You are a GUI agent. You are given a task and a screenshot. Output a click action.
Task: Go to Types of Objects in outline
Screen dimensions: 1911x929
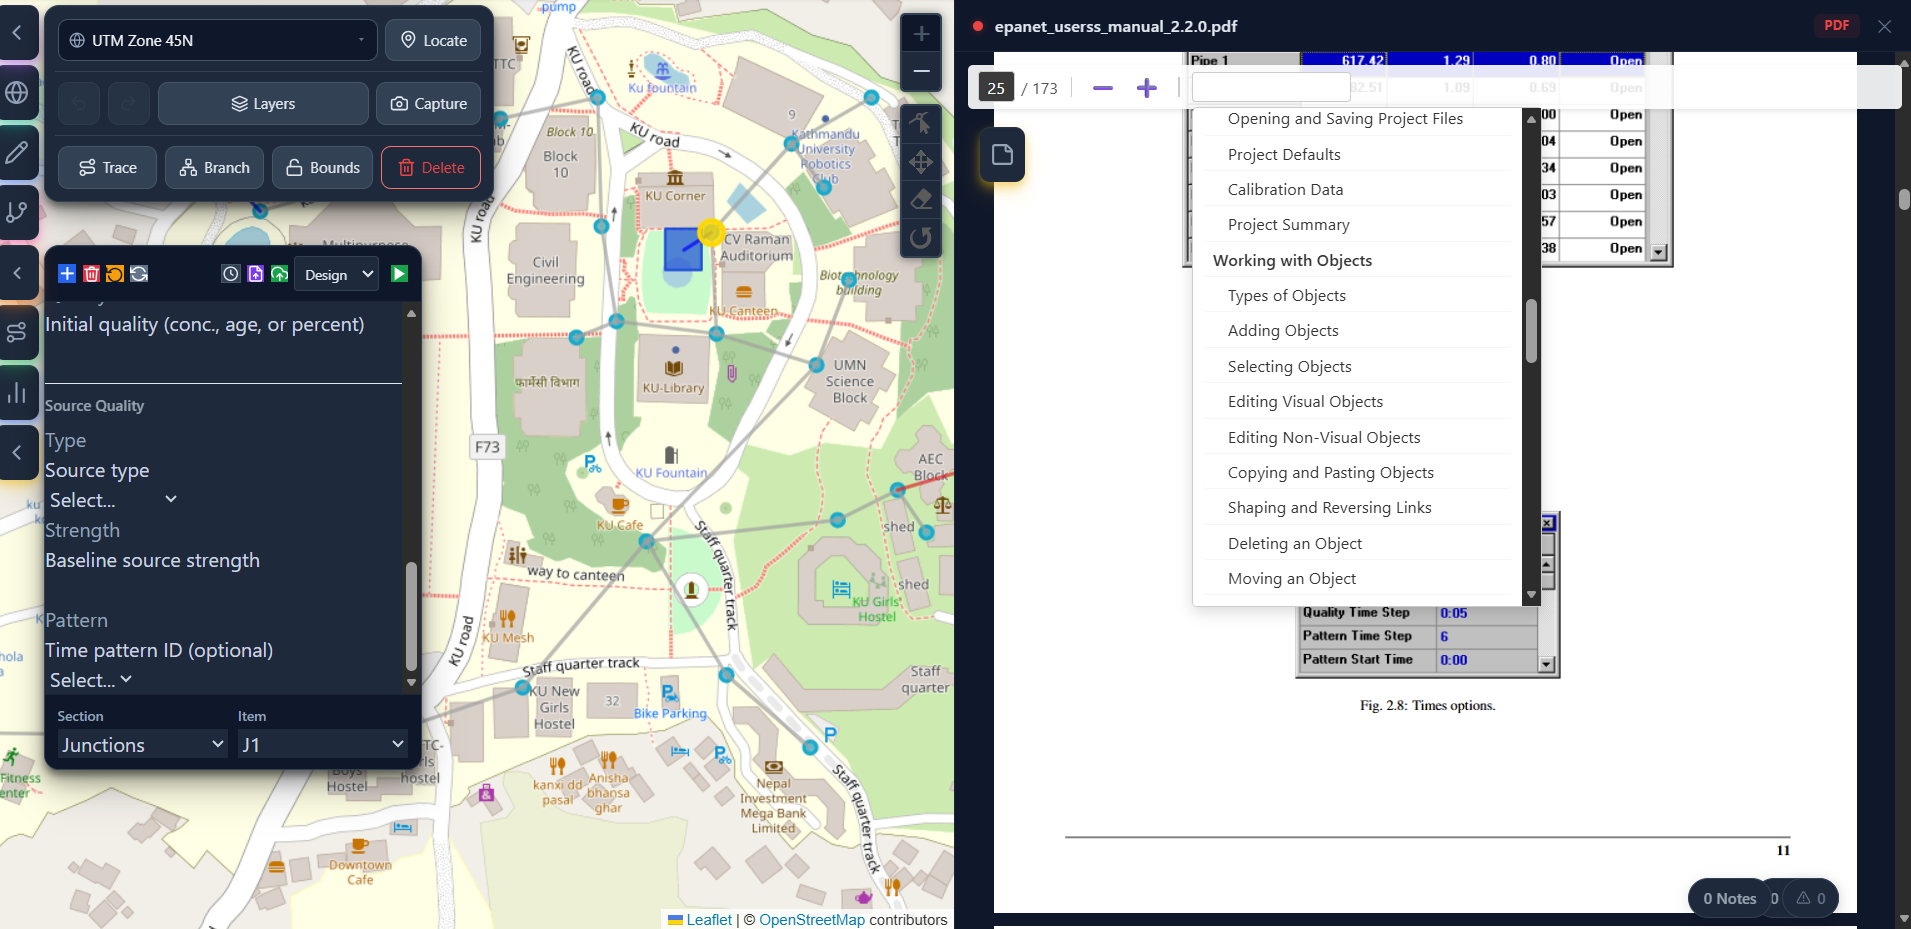[1286, 296]
